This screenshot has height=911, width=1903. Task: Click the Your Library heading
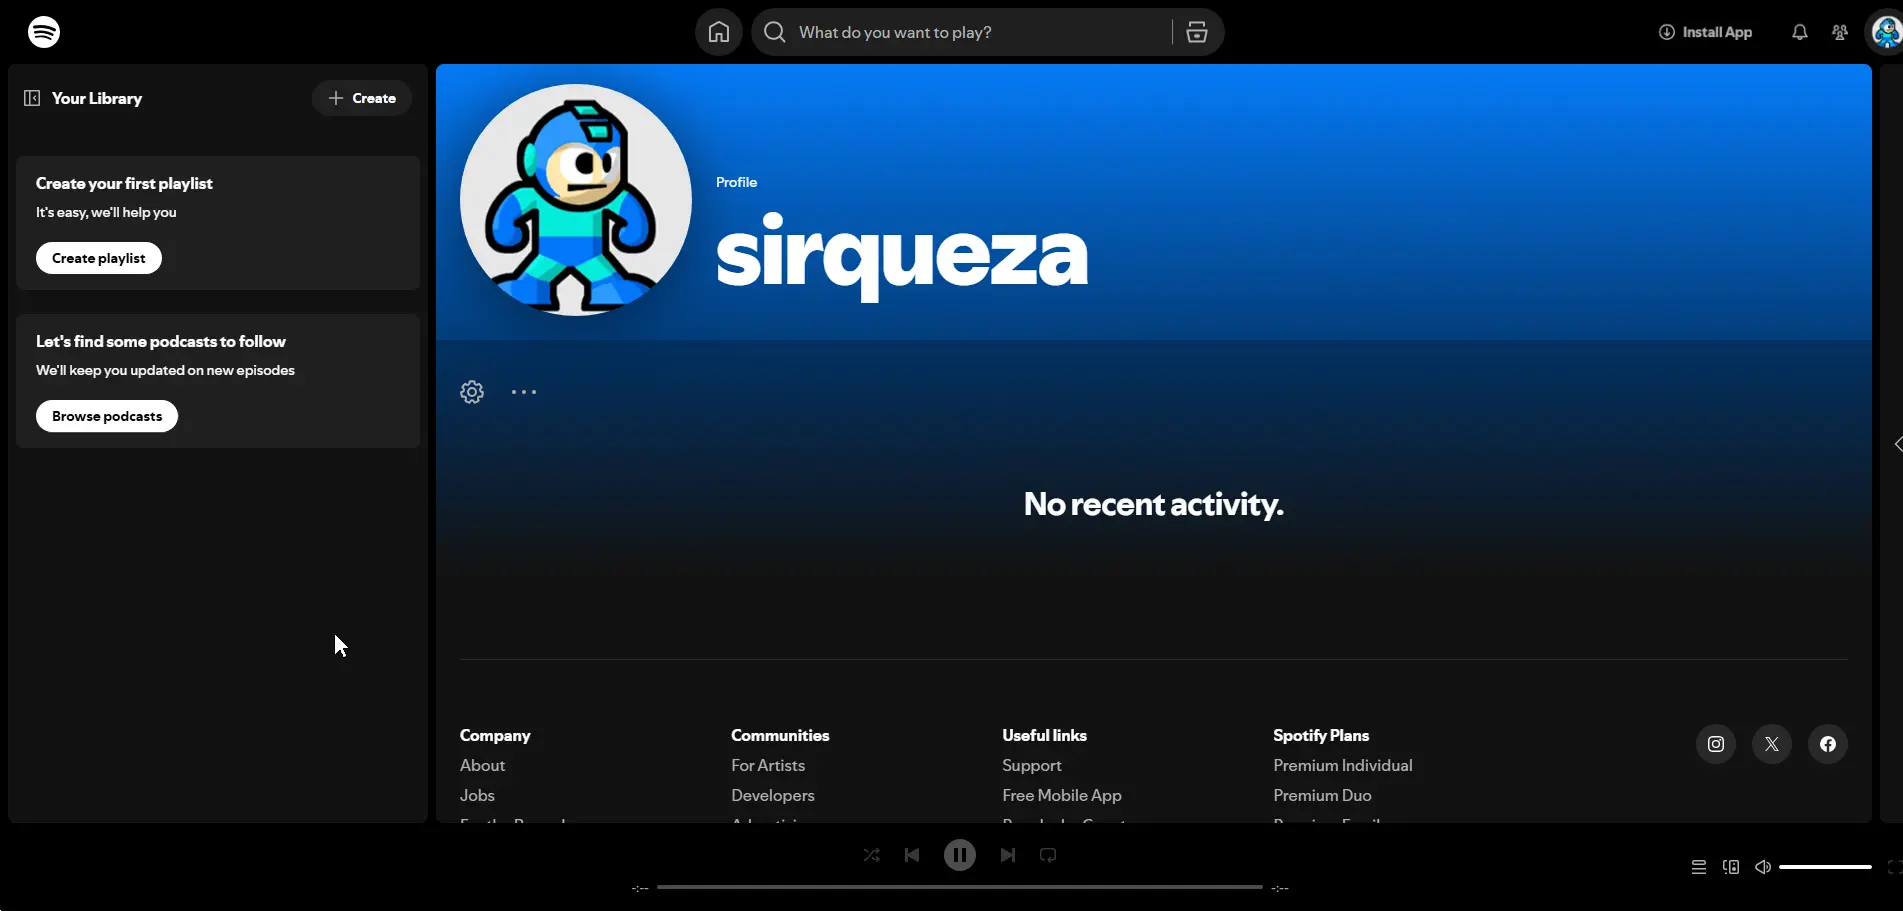pyautogui.click(x=97, y=98)
